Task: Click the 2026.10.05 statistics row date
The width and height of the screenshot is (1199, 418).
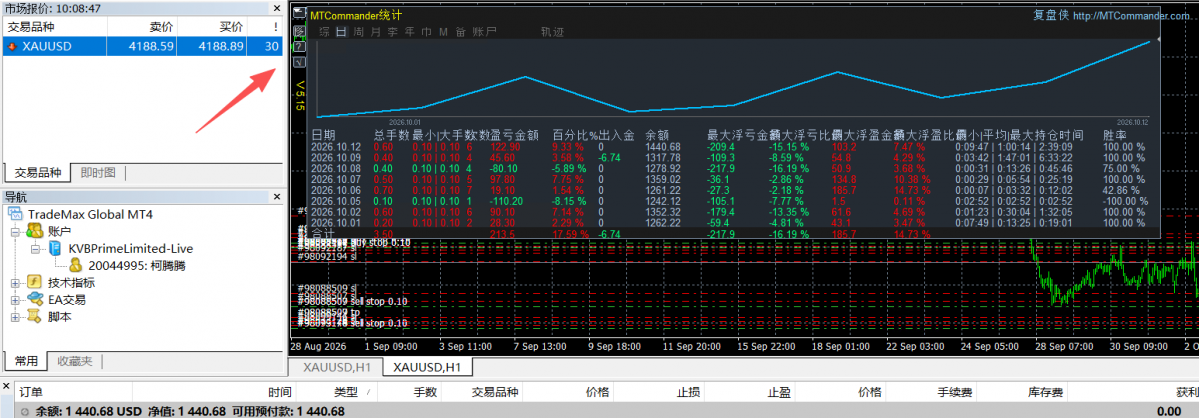Action: pyautogui.click(x=335, y=201)
